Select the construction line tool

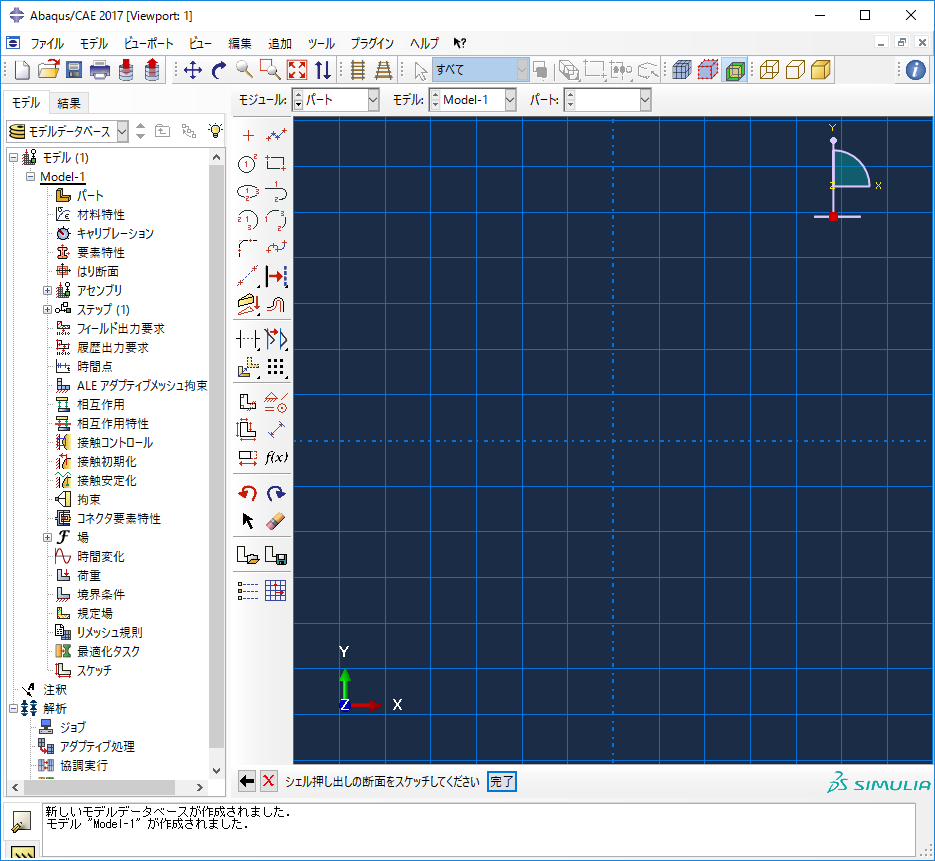tap(248, 276)
